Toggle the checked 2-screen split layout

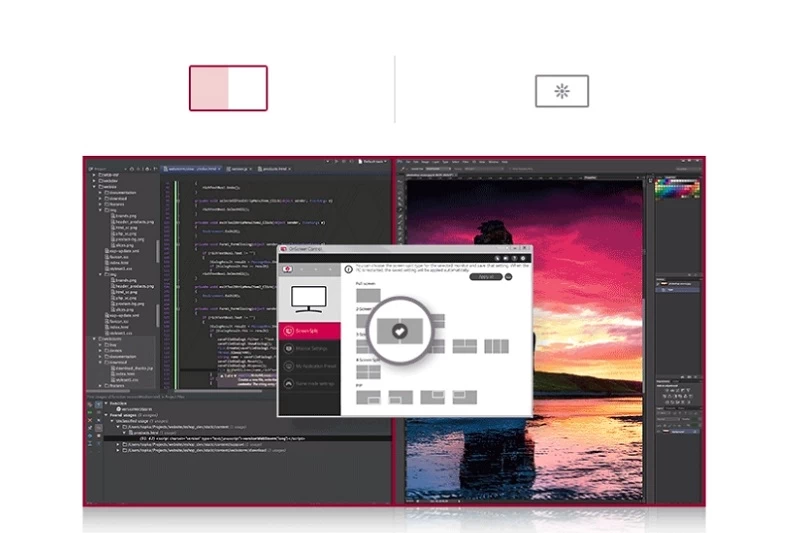click(399, 331)
